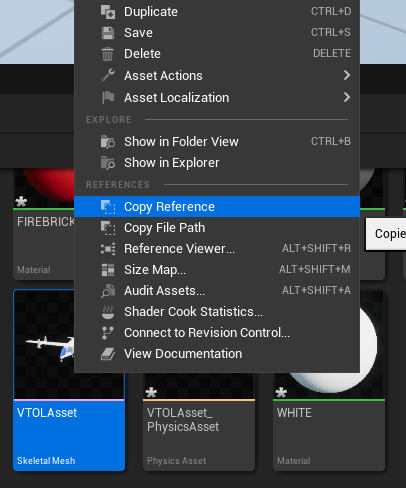Image resolution: width=406 pixels, height=488 pixels.
Task: Expand the Asset Localization submenu arrow
Action: (x=347, y=97)
